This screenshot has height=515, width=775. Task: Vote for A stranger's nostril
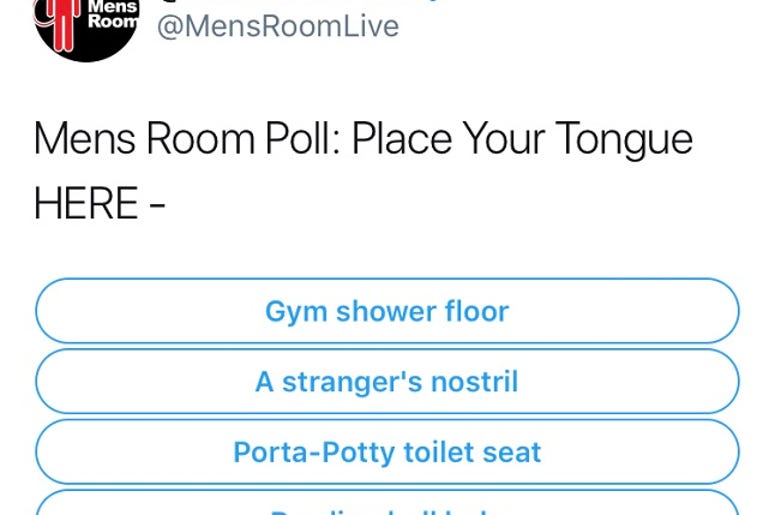coord(388,381)
